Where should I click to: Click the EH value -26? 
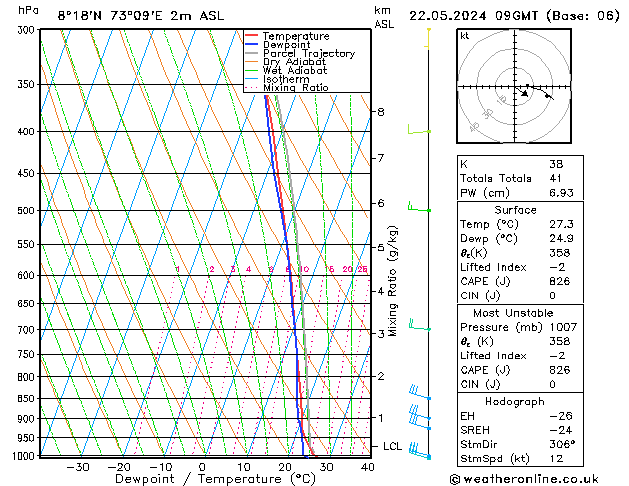click(x=561, y=416)
